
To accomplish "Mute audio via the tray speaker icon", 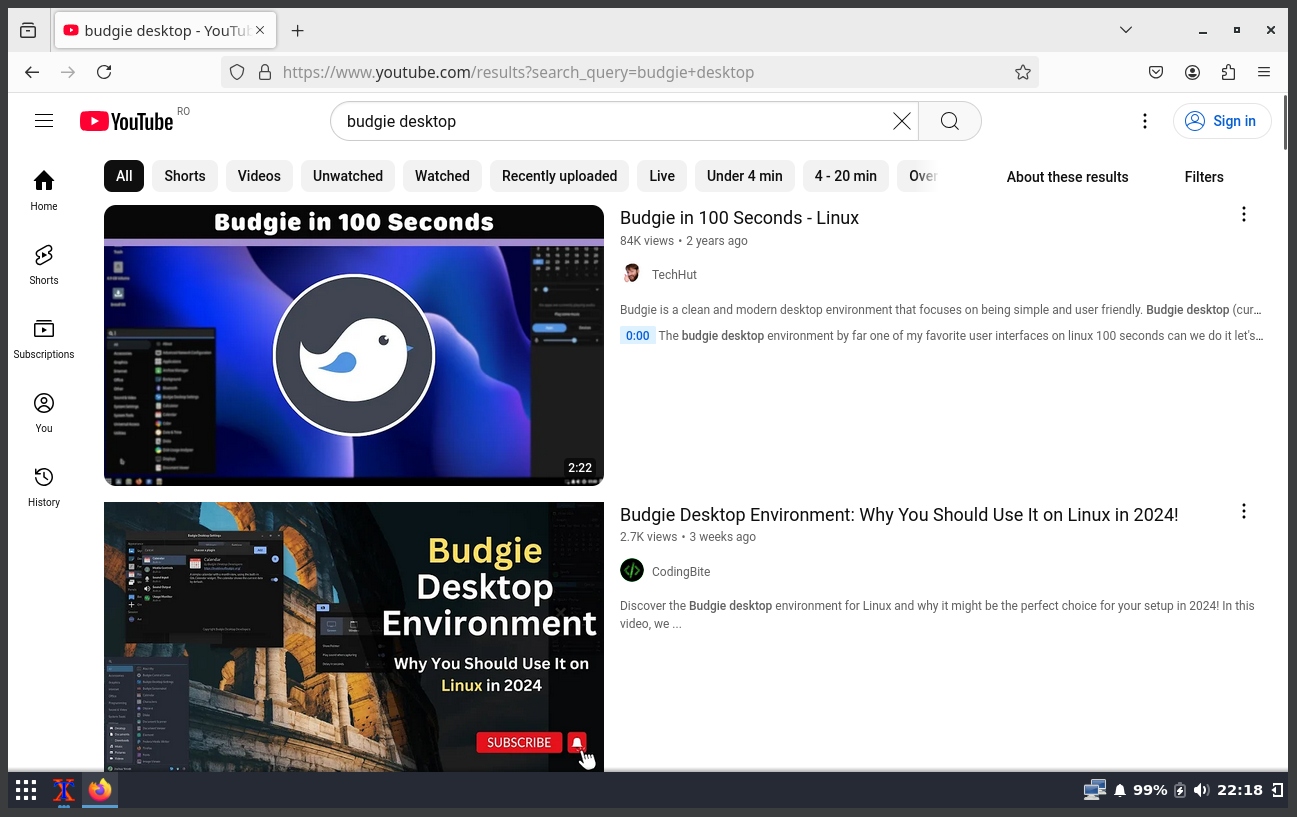I will tap(1201, 790).
